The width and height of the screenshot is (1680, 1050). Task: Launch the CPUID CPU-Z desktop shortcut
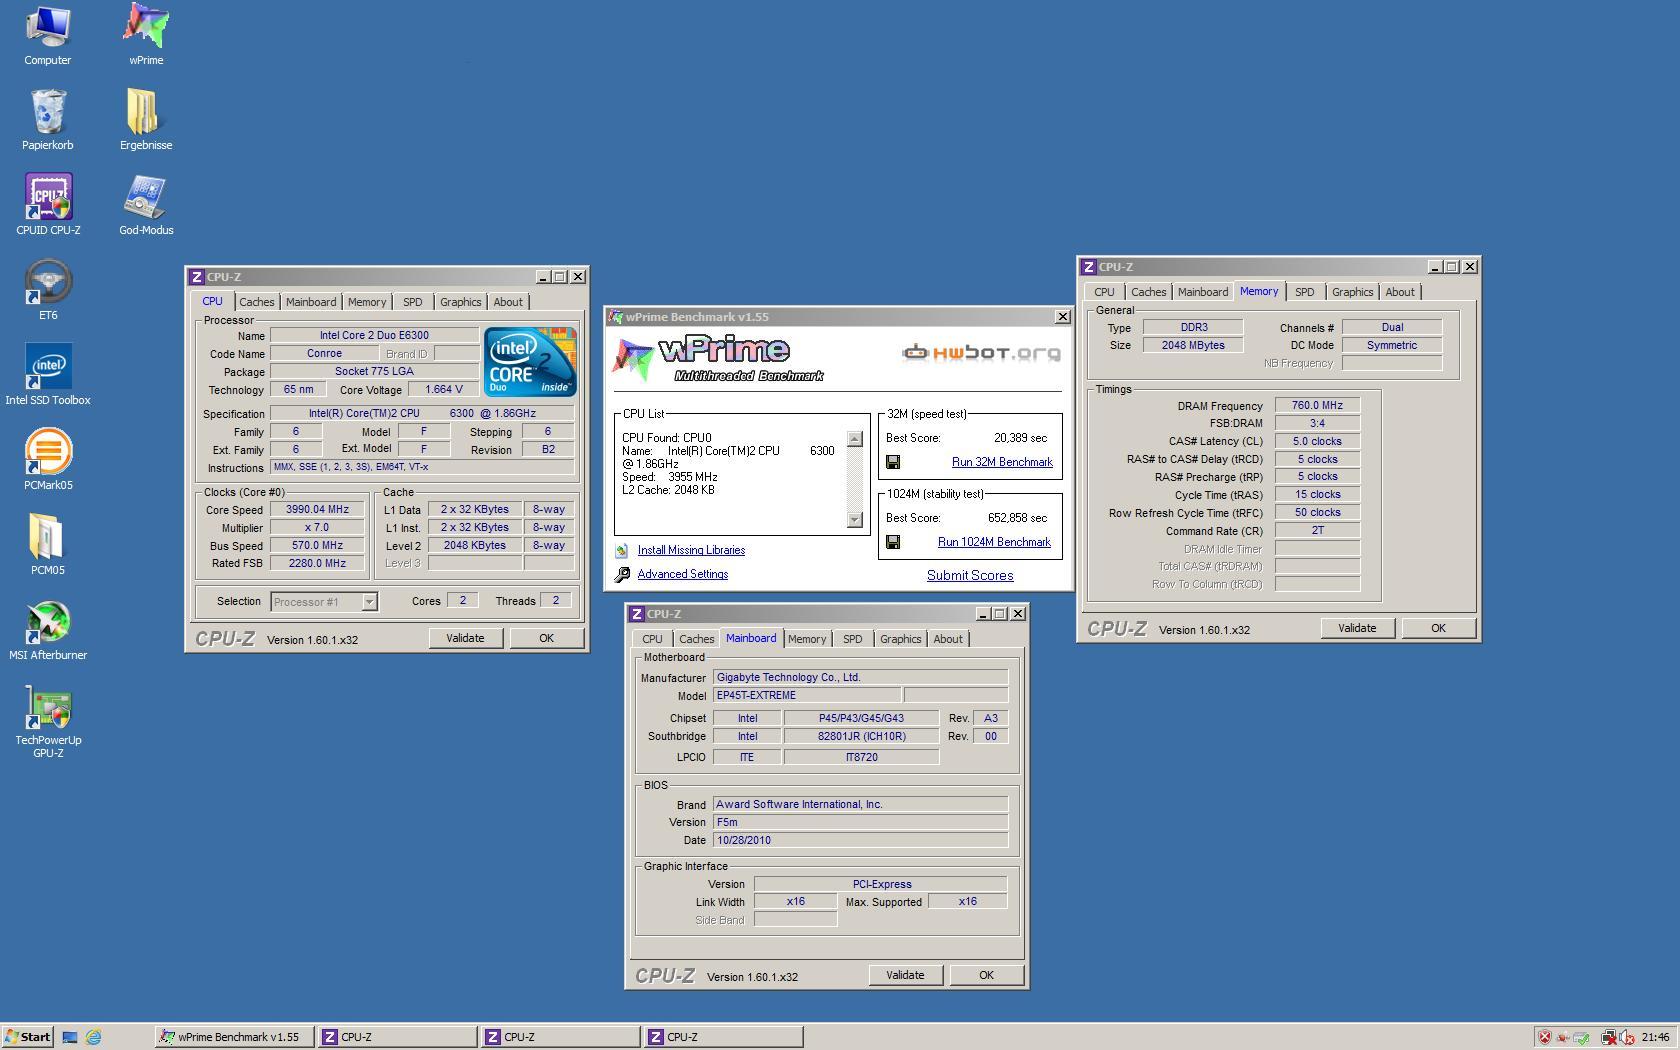[48, 206]
